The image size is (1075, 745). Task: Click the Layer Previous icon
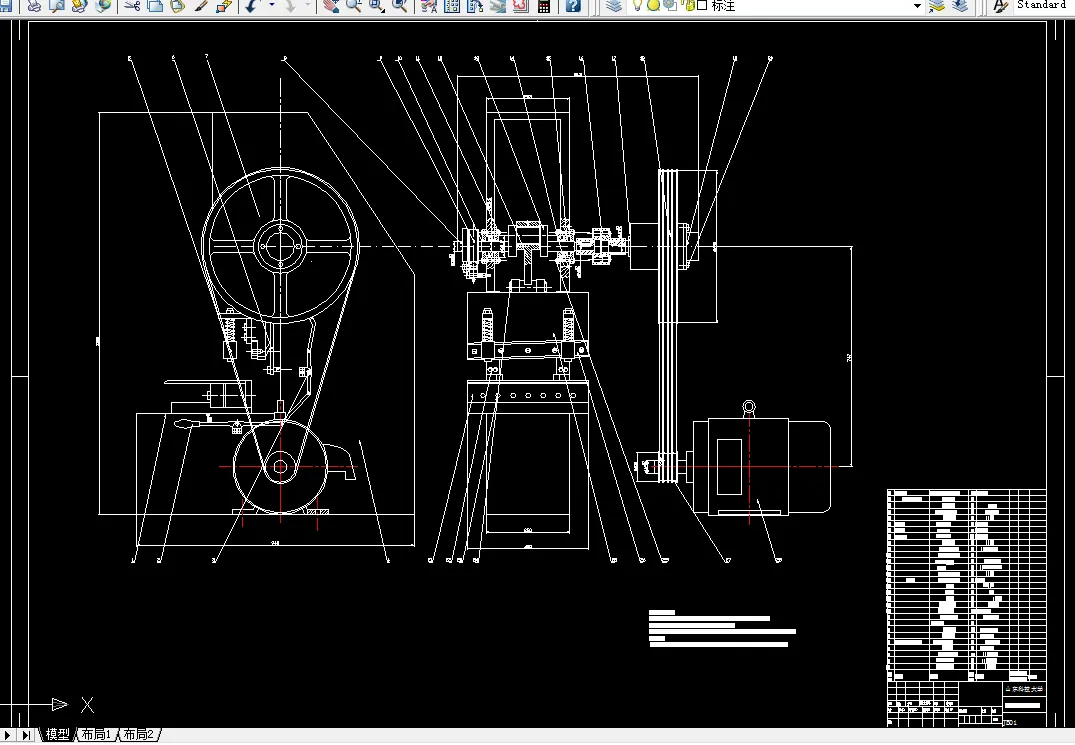click(960, 5)
